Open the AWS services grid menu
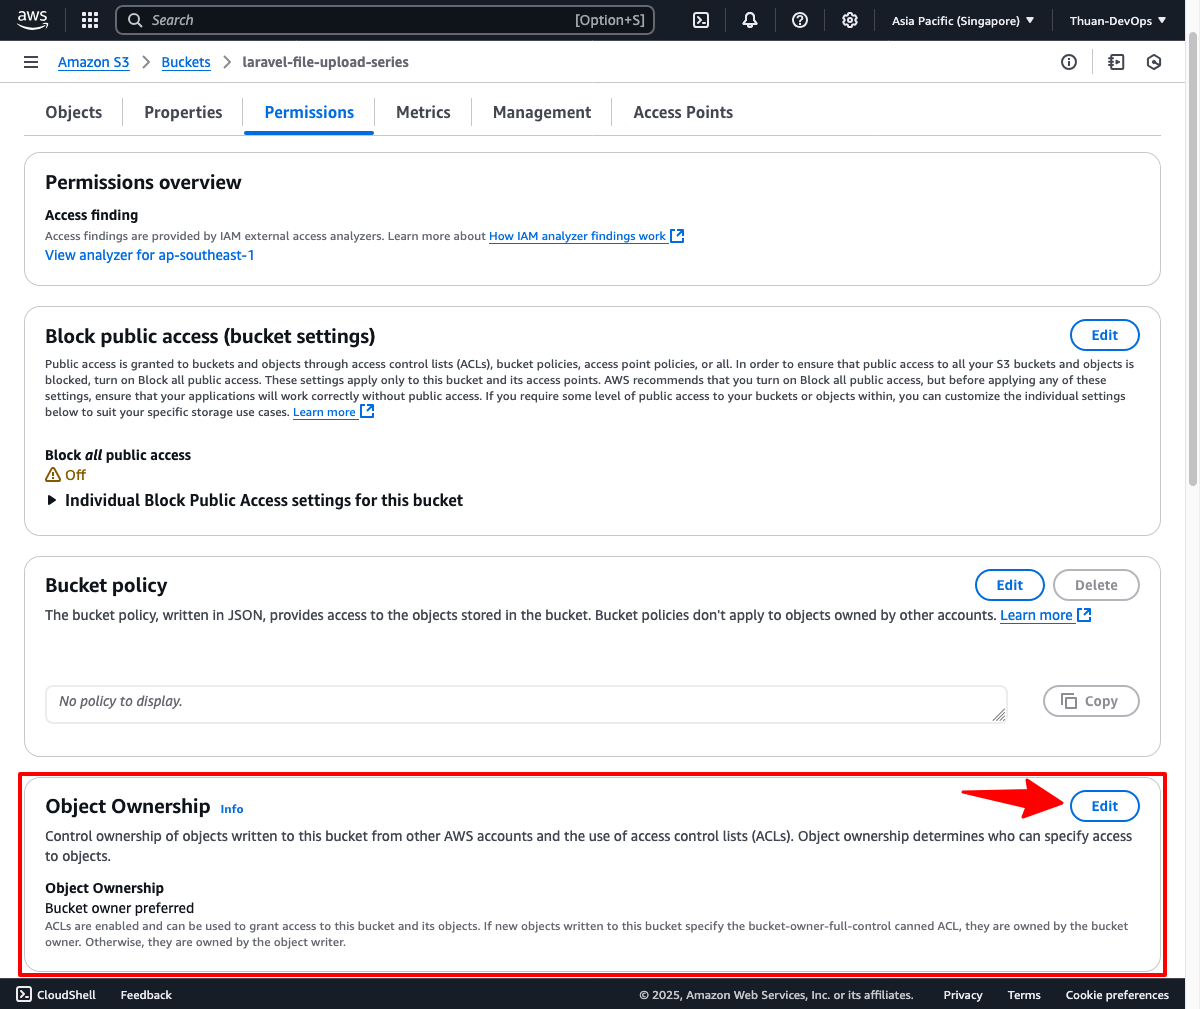Viewport: 1200px width, 1009px height. (x=90, y=20)
